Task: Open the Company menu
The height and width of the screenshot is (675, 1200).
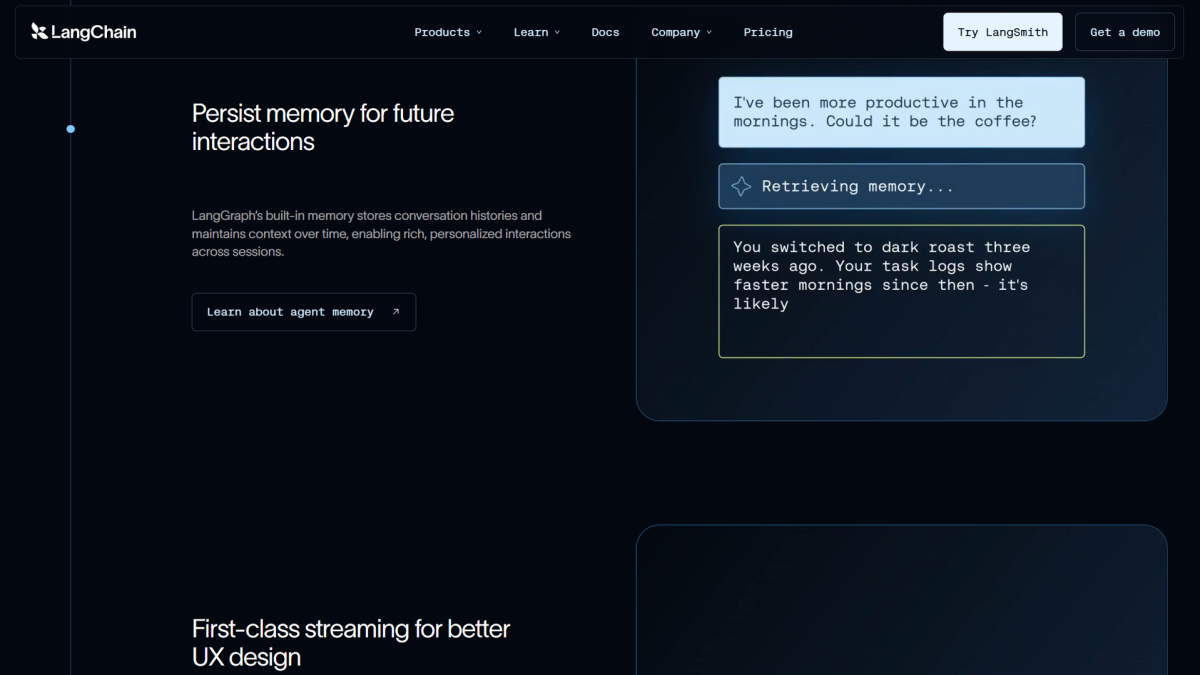Action: 682,32
